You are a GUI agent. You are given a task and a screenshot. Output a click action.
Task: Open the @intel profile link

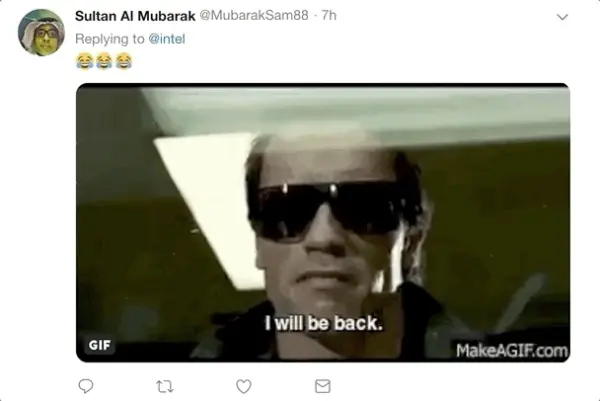[x=166, y=39]
